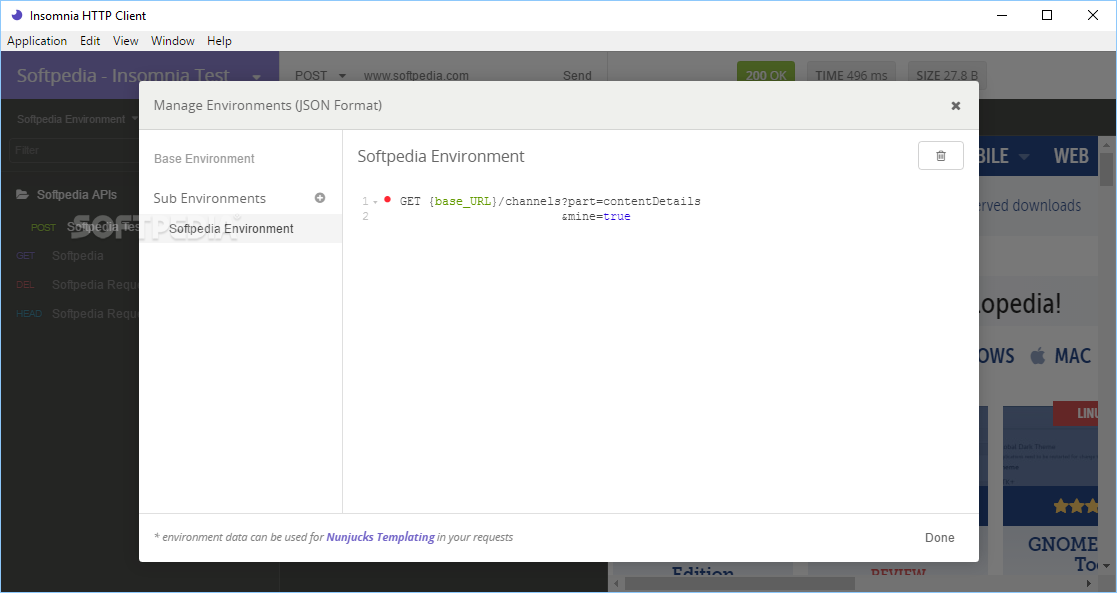This screenshot has height=593, width=1117.
Task: Click the 200 OK status badge
Action: point(766,75)
